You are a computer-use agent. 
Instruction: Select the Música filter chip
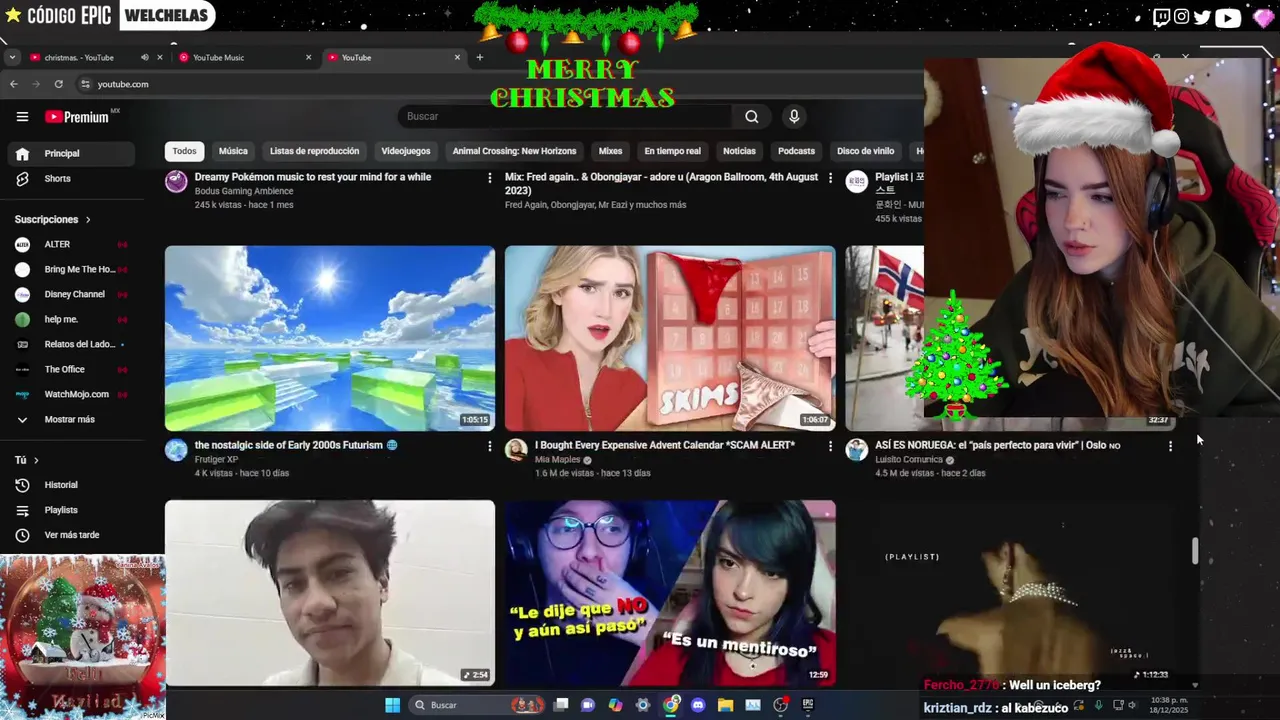[233, 151]
